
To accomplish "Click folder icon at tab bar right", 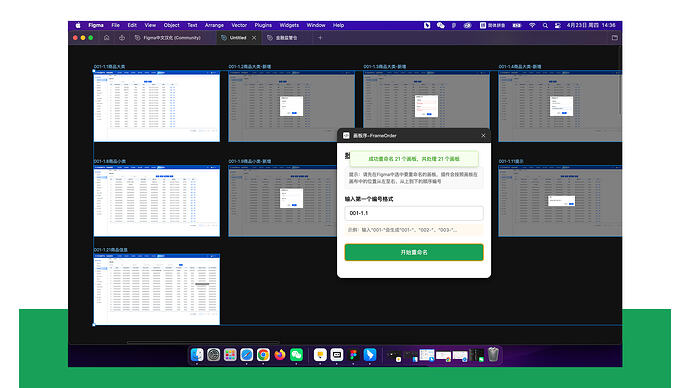I will 615,38.
